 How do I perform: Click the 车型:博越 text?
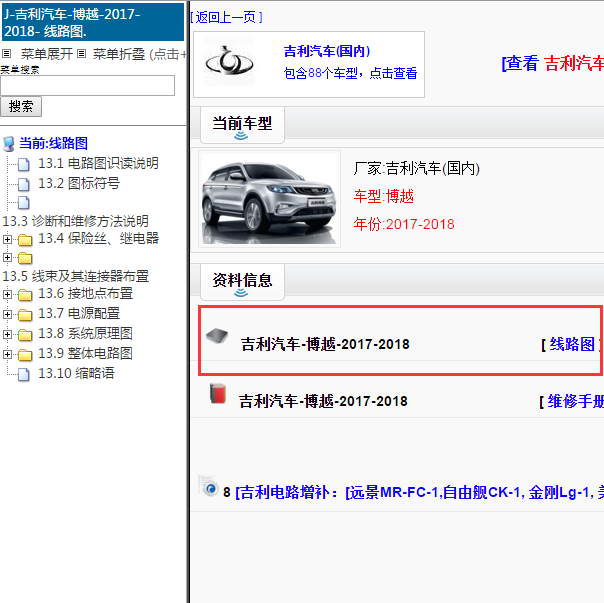pyautogui.click(x=384, y=197)
